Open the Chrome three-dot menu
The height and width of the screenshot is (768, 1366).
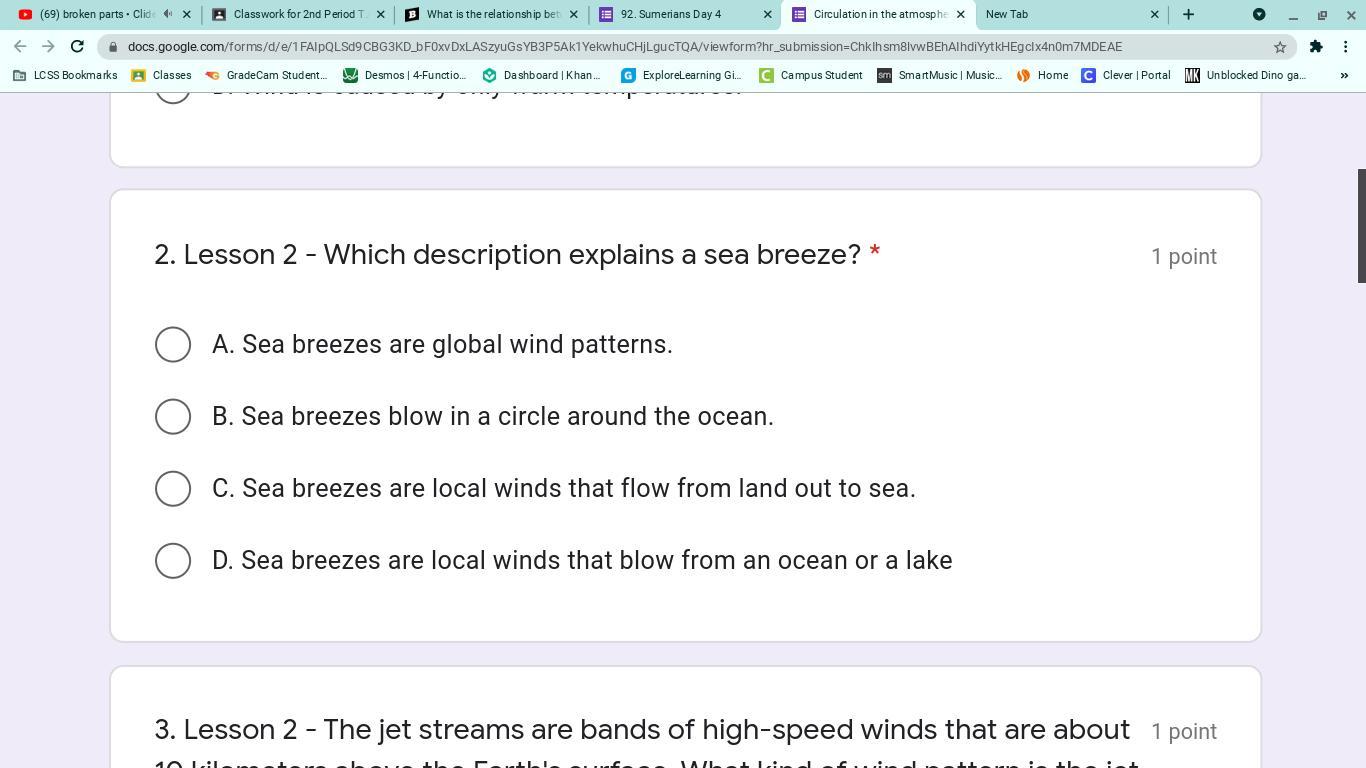coord(1346,46)
